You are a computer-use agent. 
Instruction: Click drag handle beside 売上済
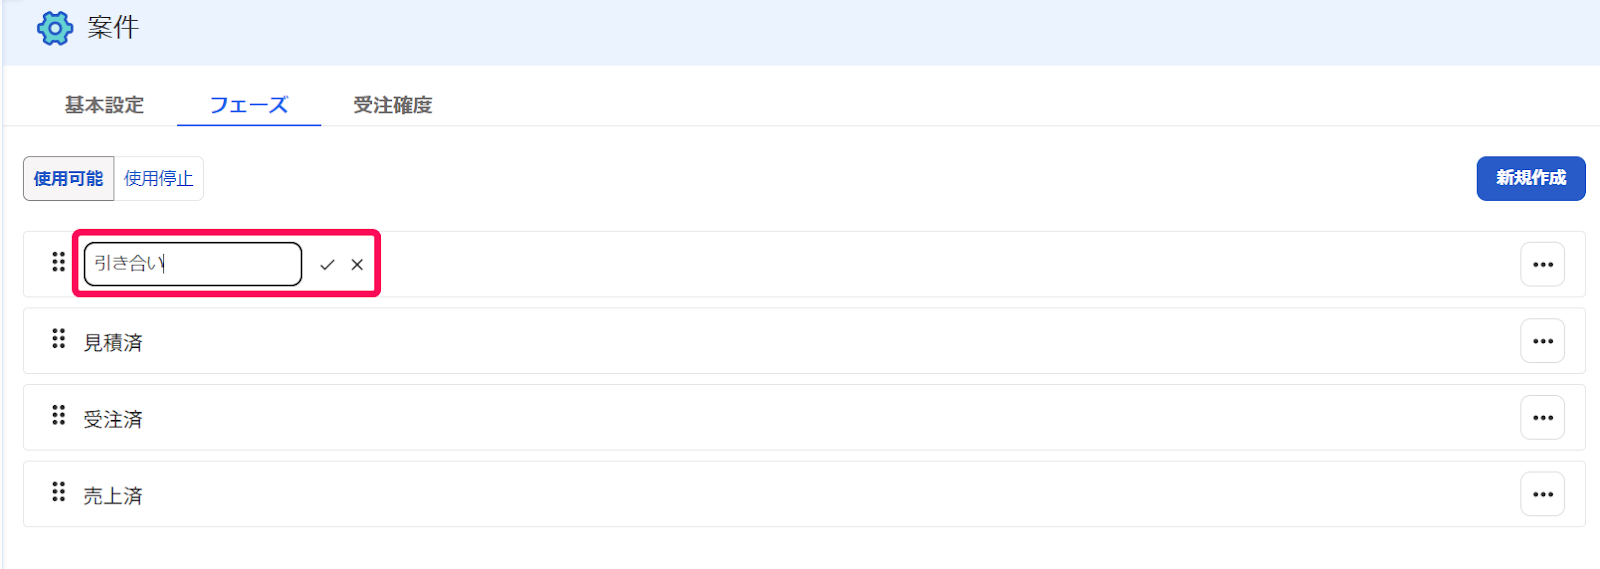pyautogui.click(x=59, y=492)
